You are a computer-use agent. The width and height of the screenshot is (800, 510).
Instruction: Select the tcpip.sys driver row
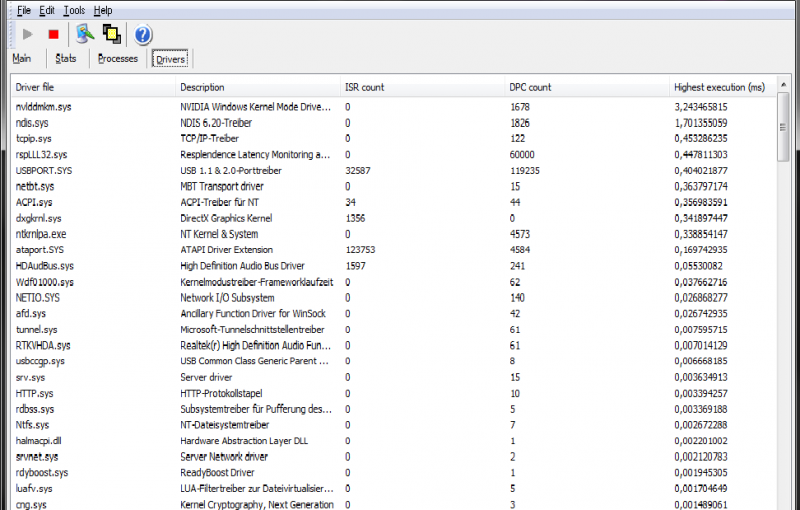coord(394,139)
